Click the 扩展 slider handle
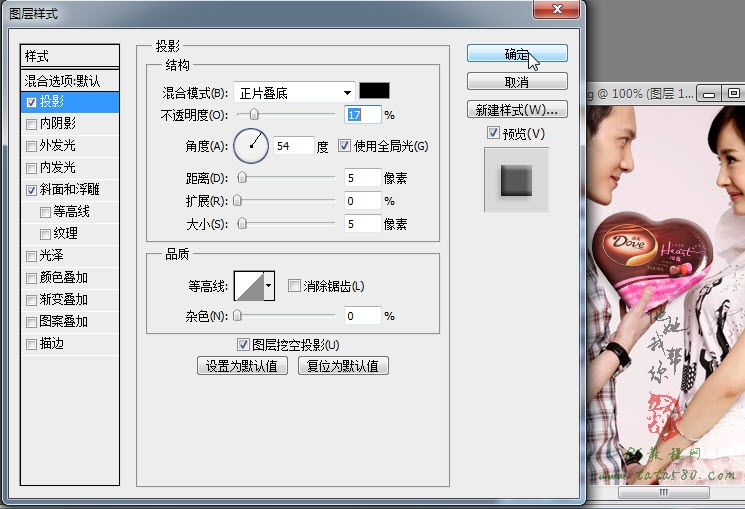This screenshot has height=509, width=745. click(238, 201)
